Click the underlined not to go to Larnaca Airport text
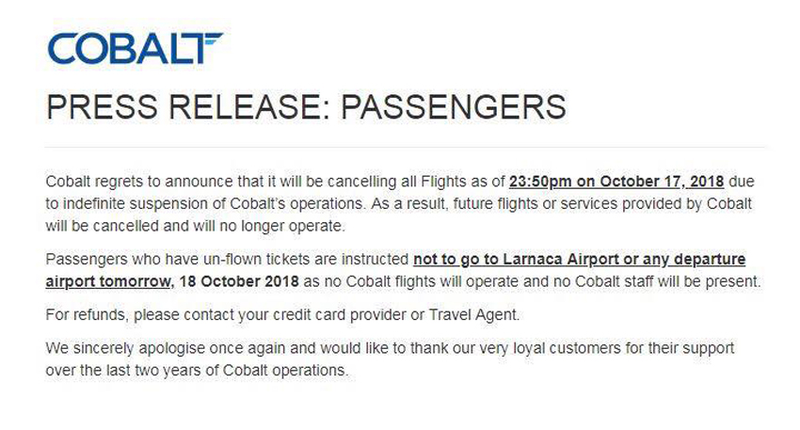Screen dimensions: 800x430 point(518,259)
